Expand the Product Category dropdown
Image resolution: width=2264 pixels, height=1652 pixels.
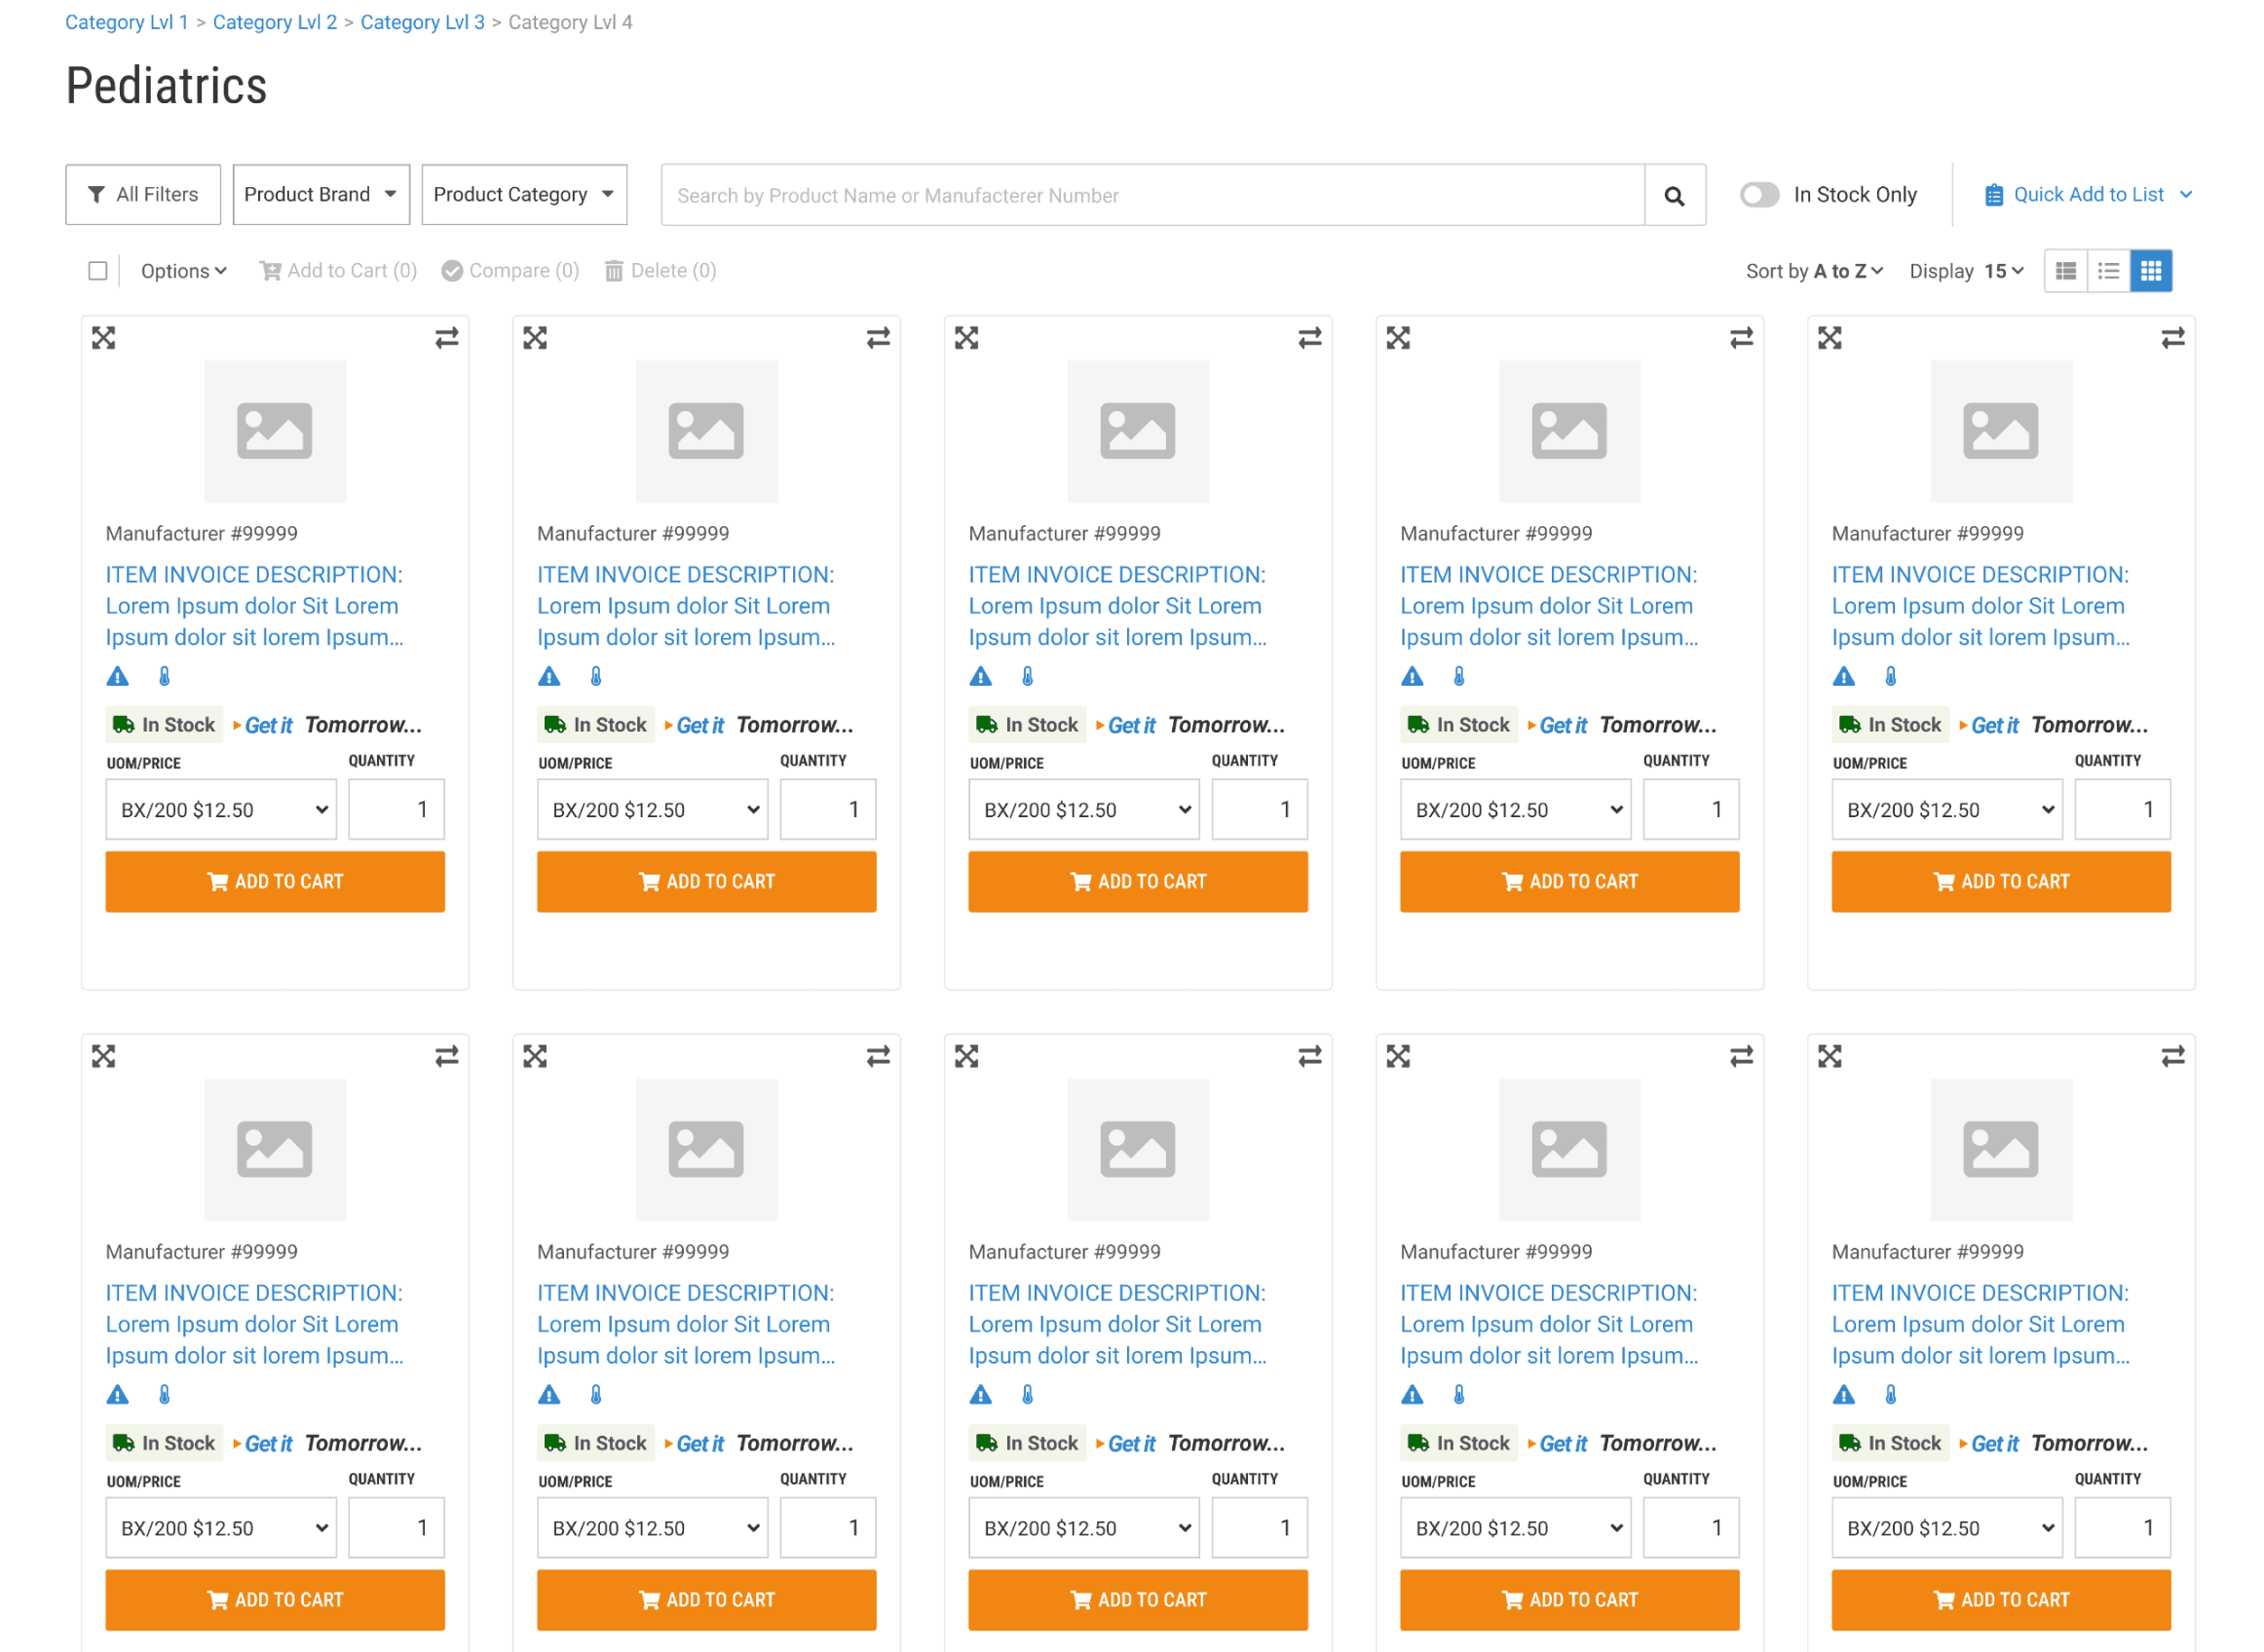(524, 195)
